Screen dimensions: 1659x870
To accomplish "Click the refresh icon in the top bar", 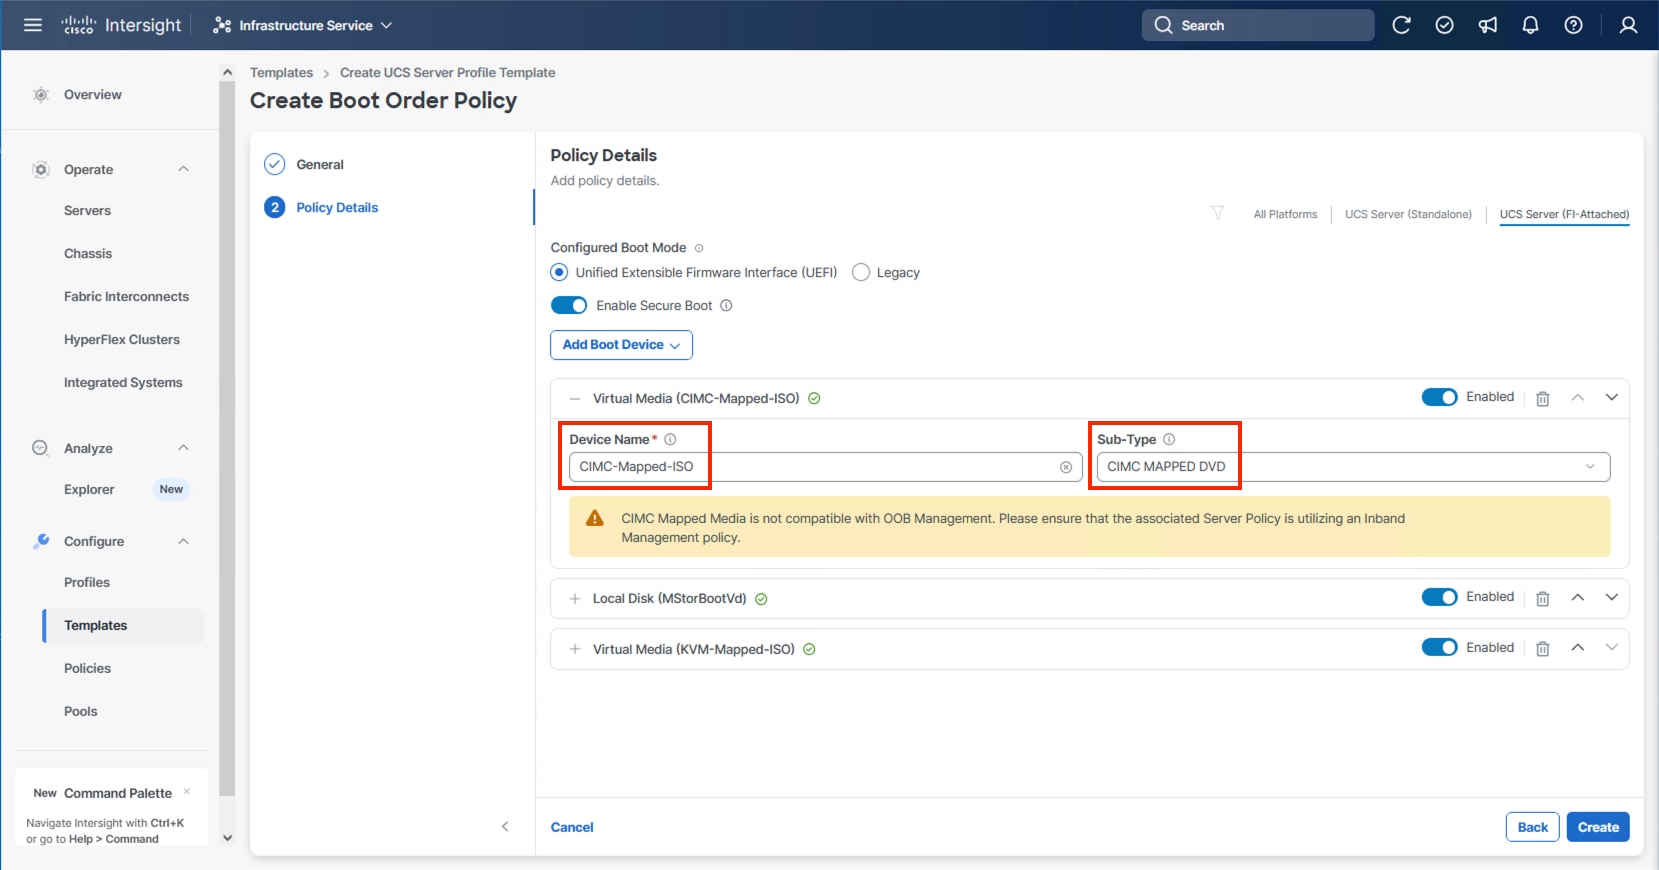I will pyautogui.click(x=1401, y=25).
